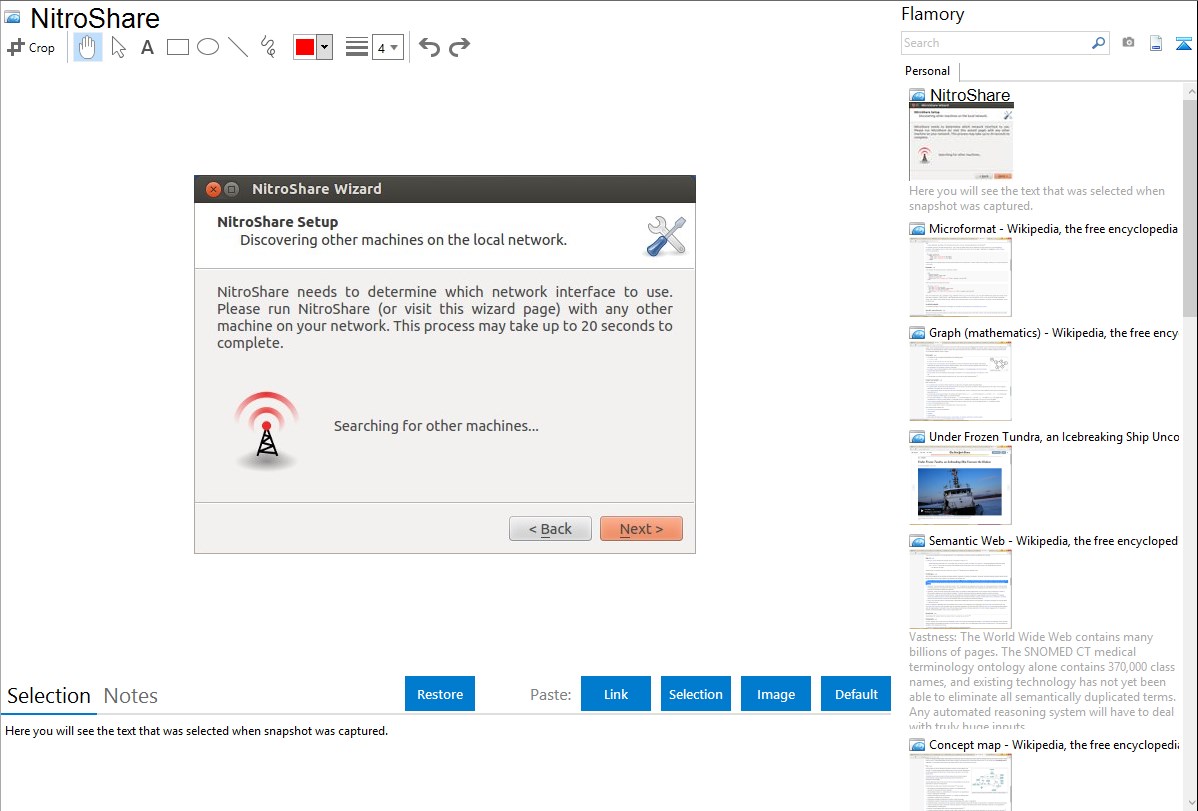Click the scroll up arrow in sidebar
Image resolution: width=1198 pixels, height=811 pixels.
[x=1190, y=91]
